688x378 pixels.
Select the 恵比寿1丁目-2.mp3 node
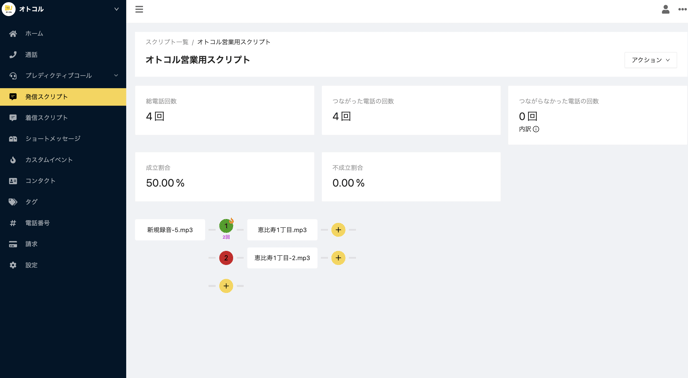282,258
